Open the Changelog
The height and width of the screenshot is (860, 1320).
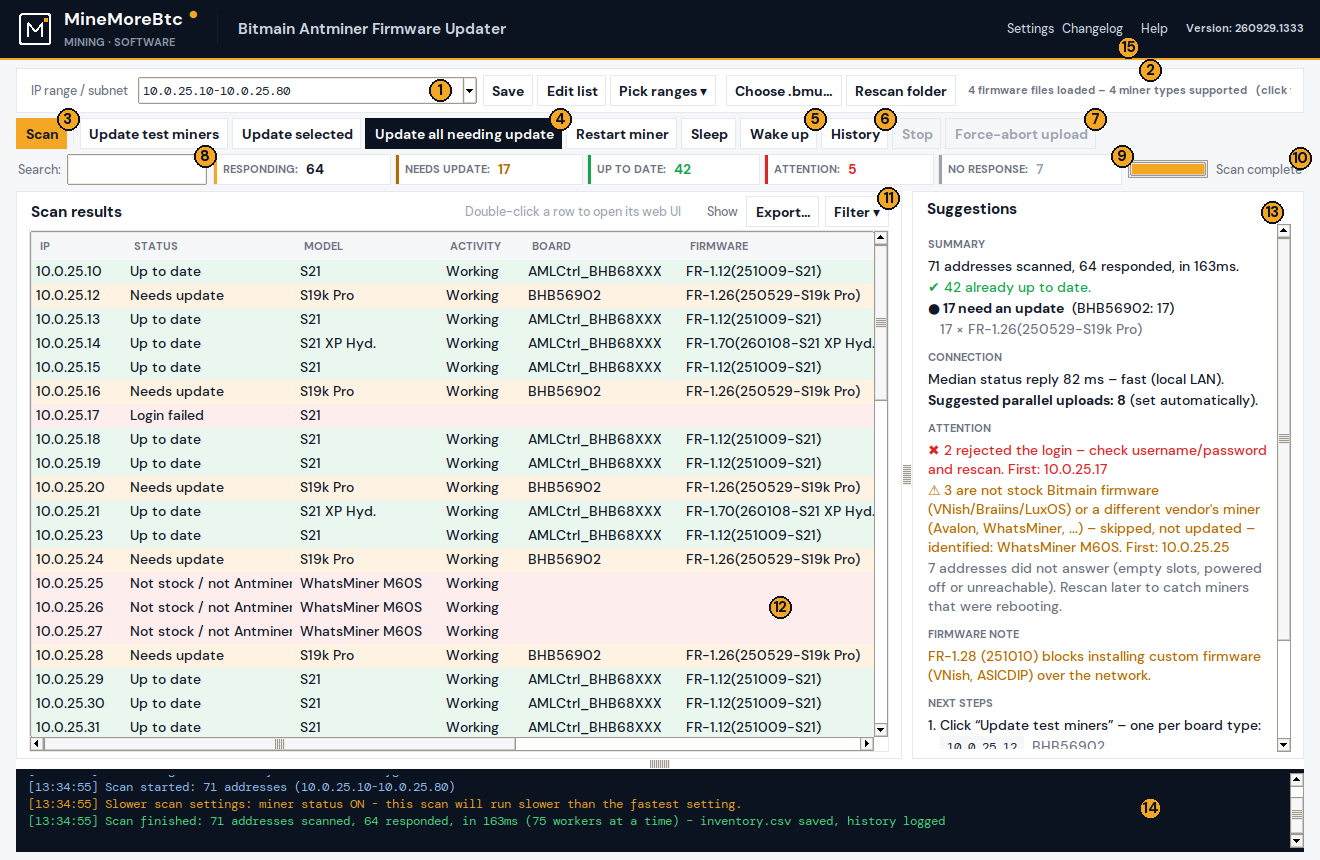tap(1092, 29)
